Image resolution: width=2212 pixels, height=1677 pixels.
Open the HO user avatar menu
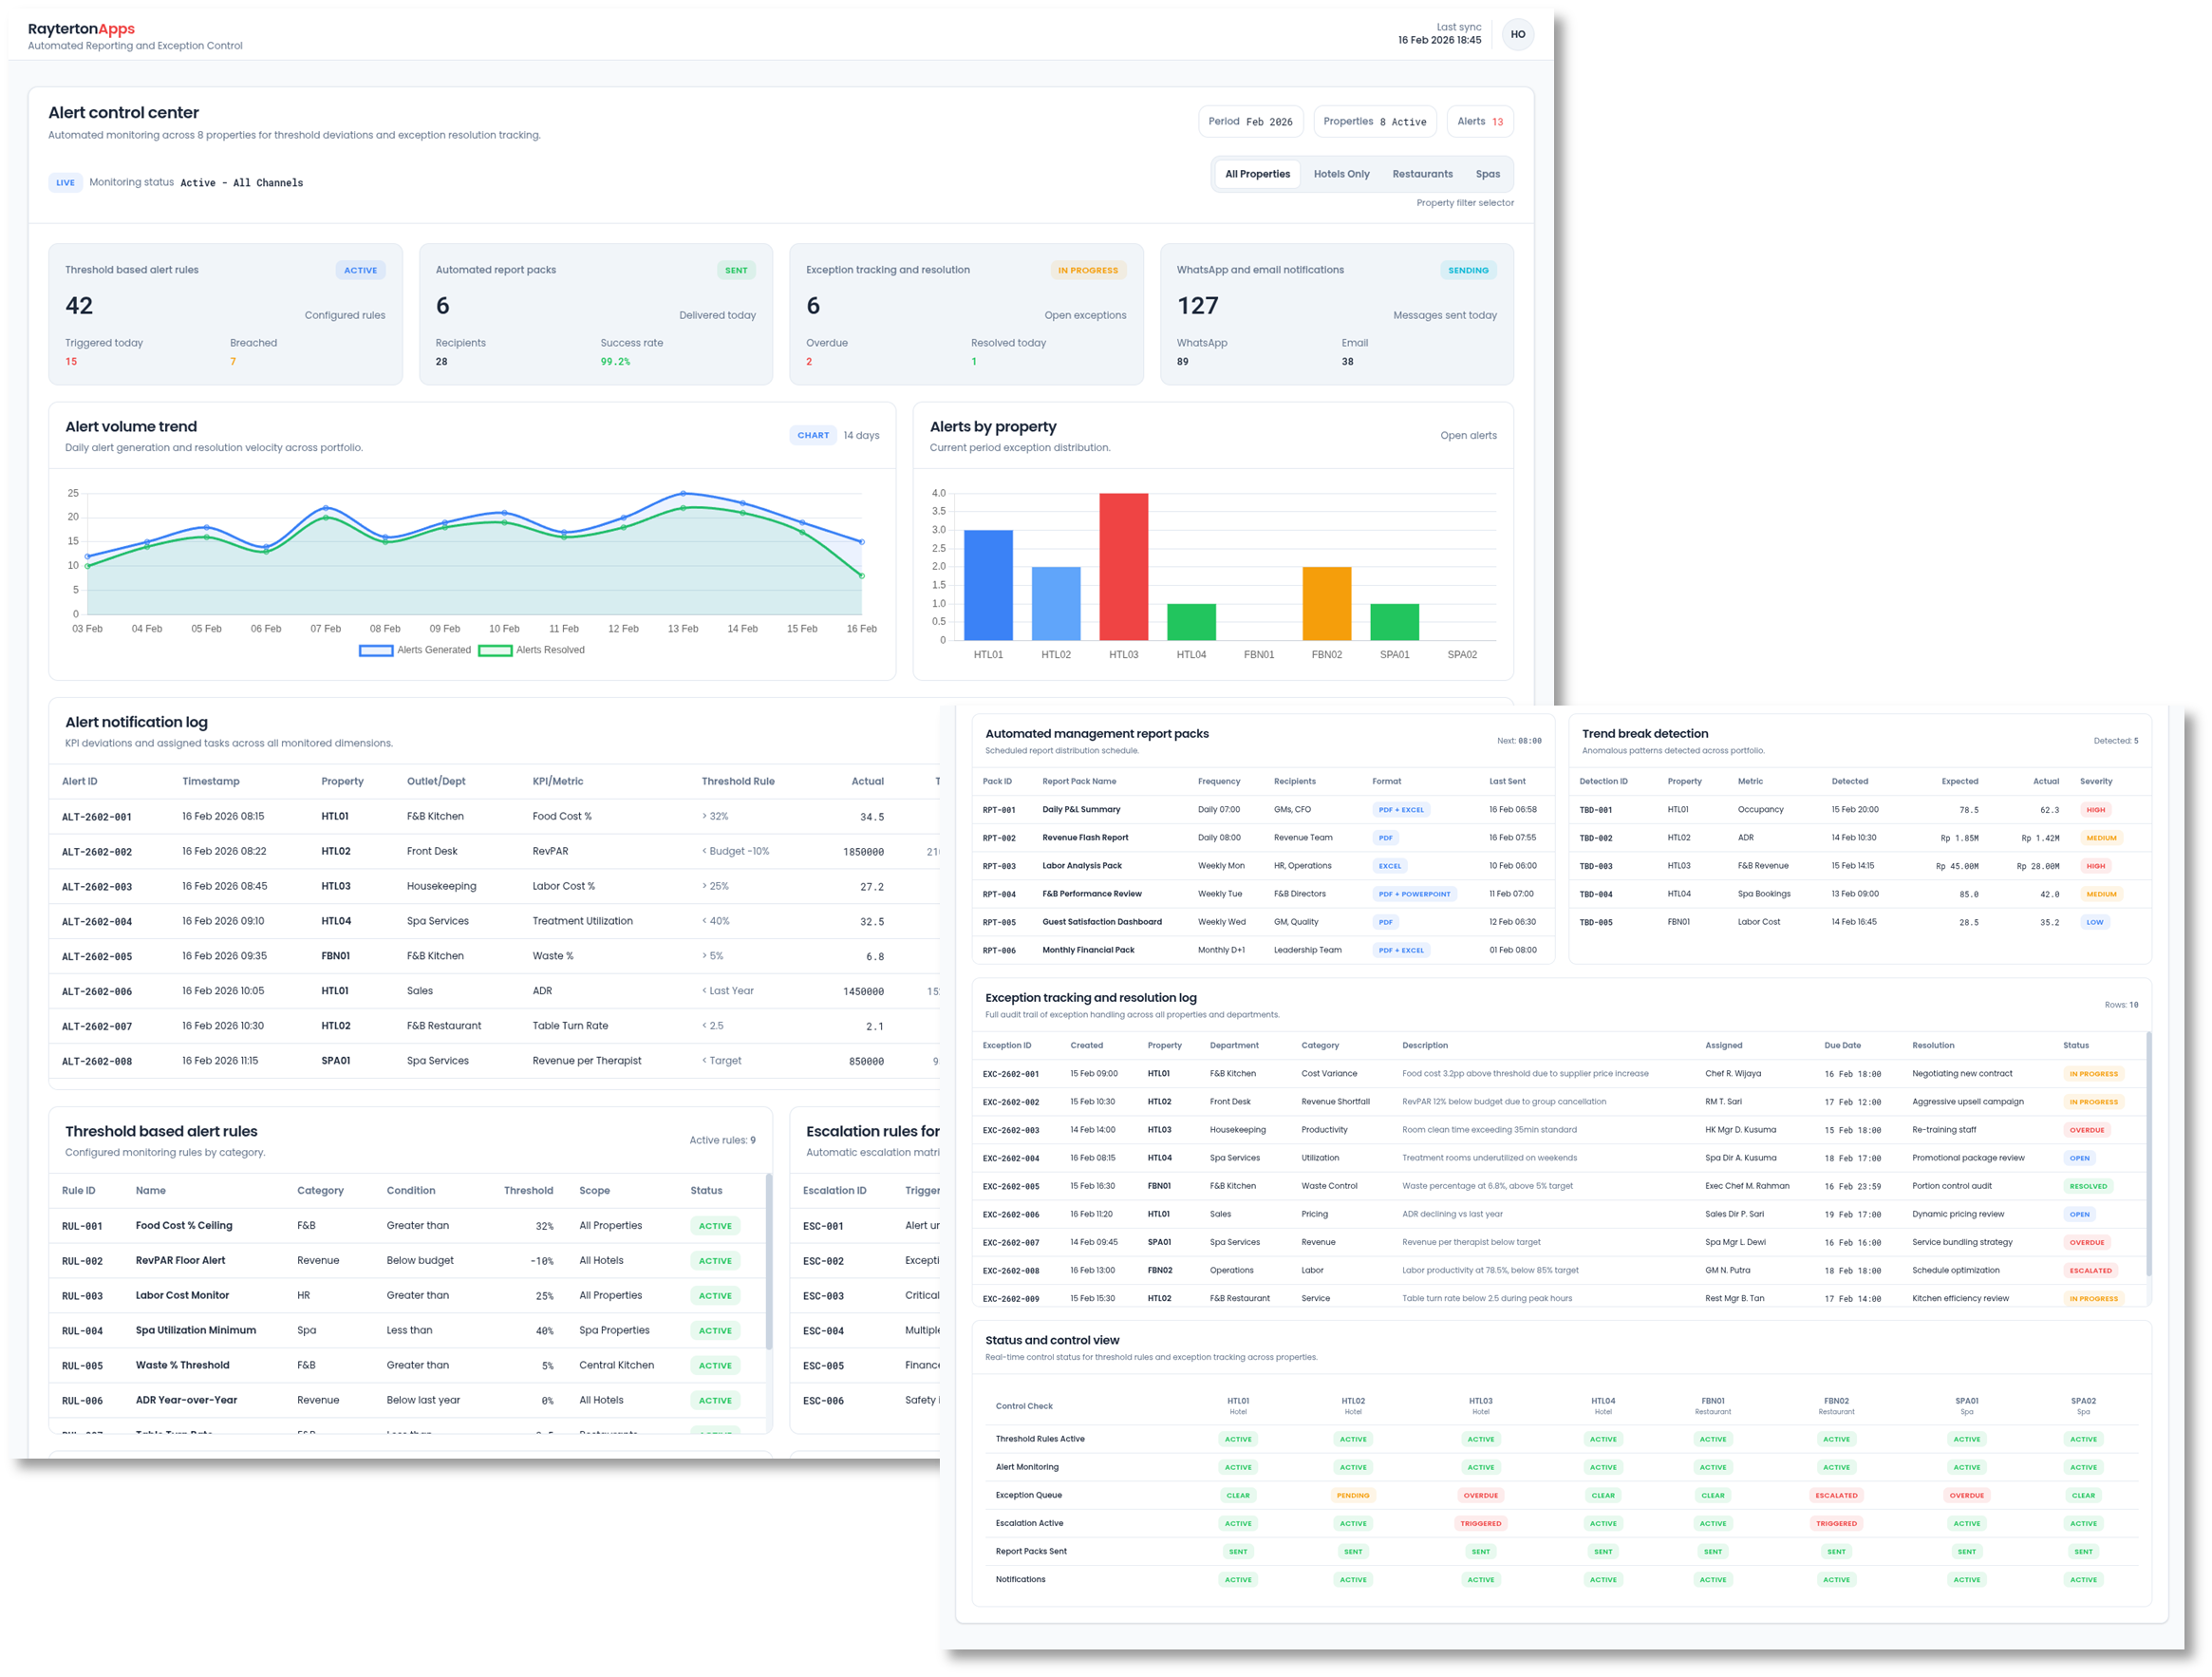(1518, 34)
